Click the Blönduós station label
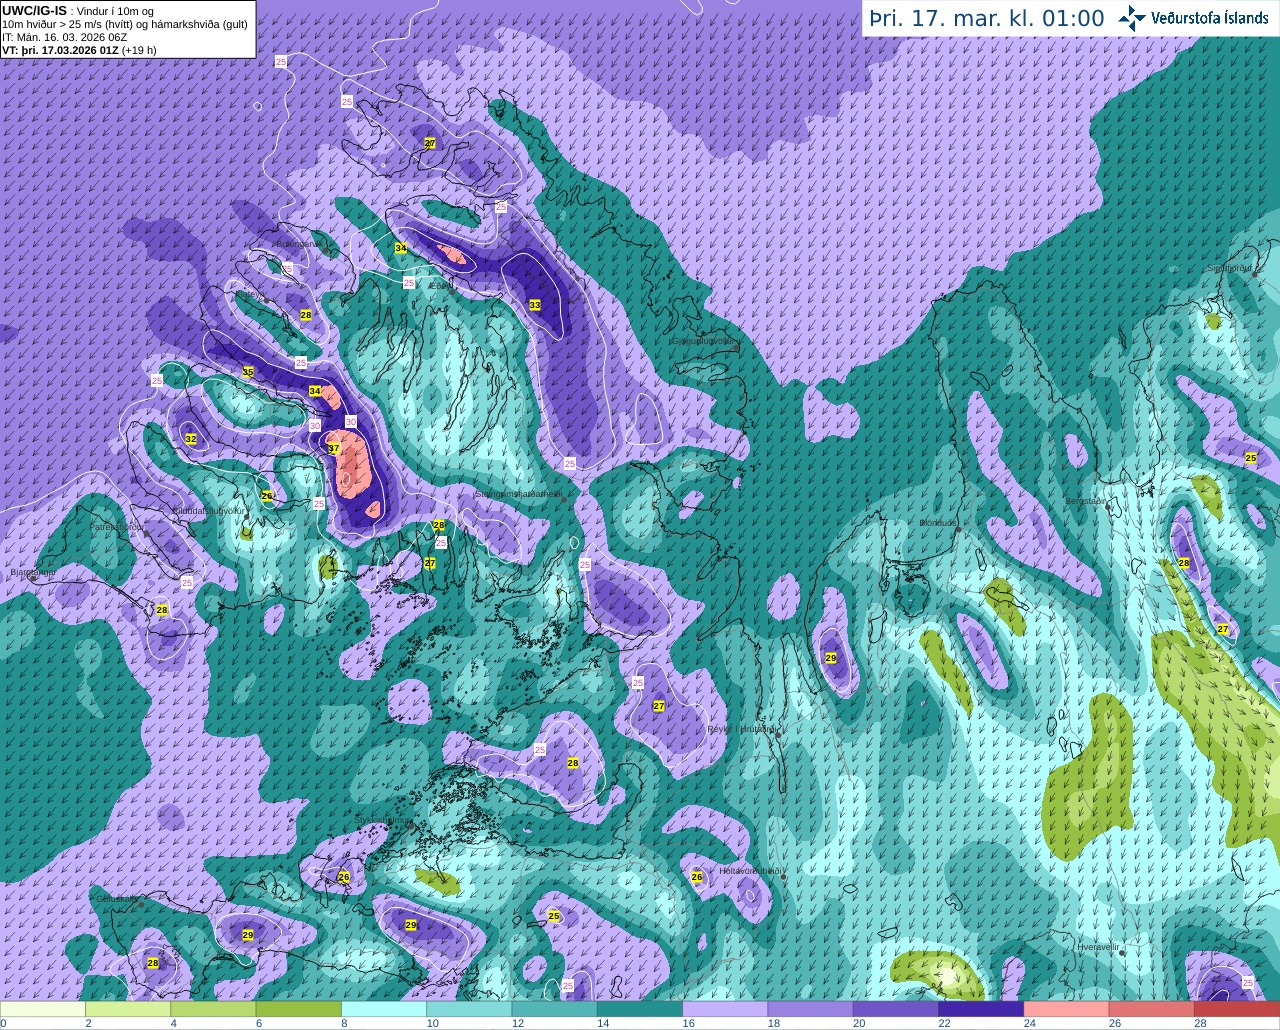Screen dimensions: 1280x1030 tap(940, 523)
